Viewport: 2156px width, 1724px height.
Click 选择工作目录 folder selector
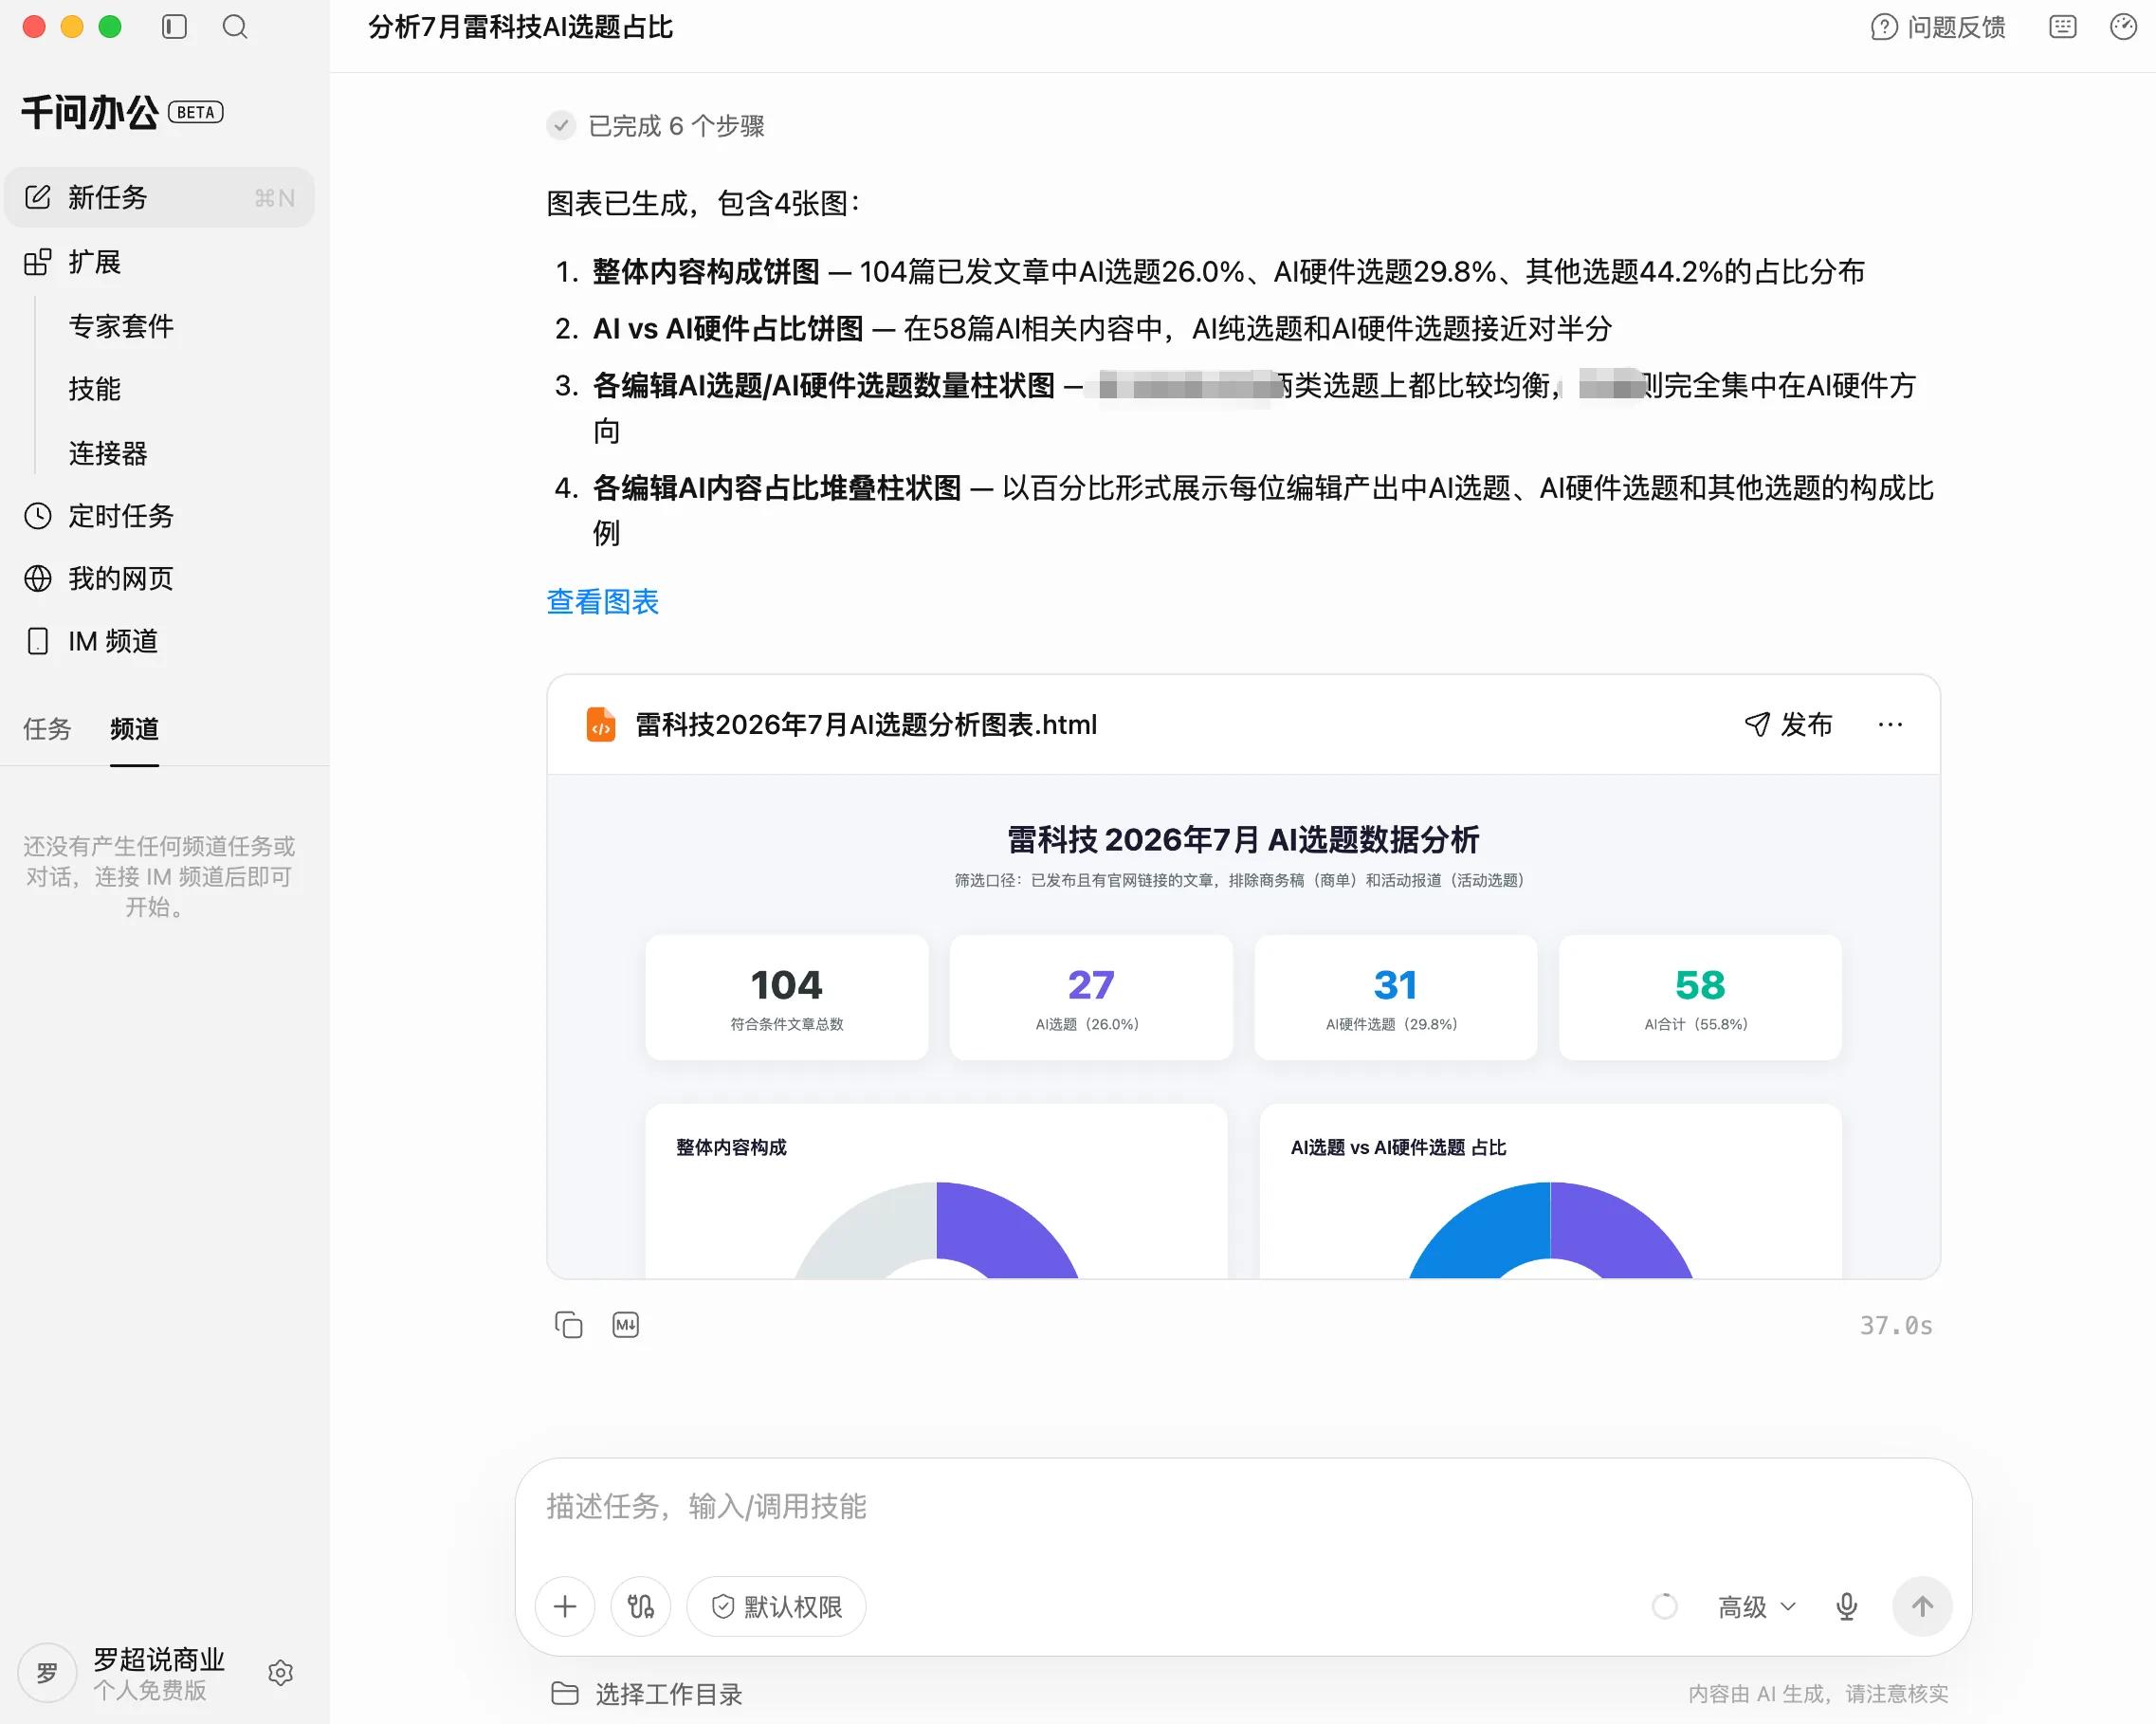[647, 1694]
